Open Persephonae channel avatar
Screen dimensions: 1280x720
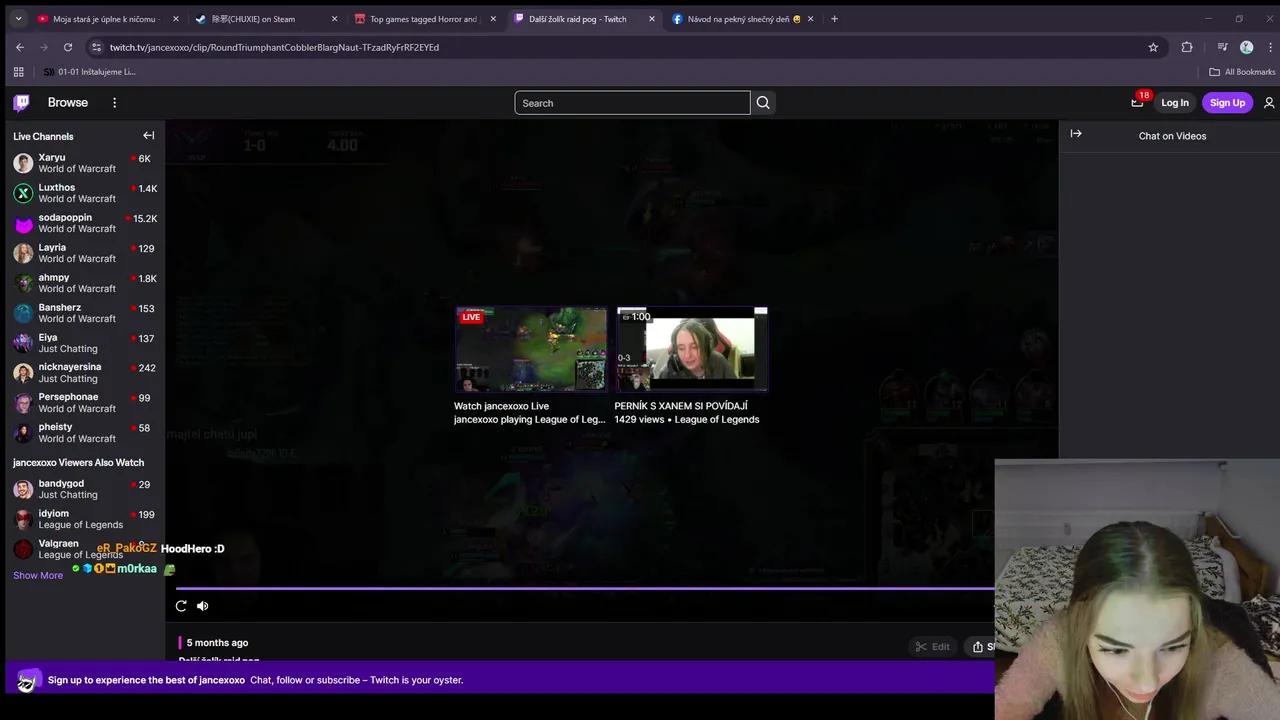tap(23, 403)
